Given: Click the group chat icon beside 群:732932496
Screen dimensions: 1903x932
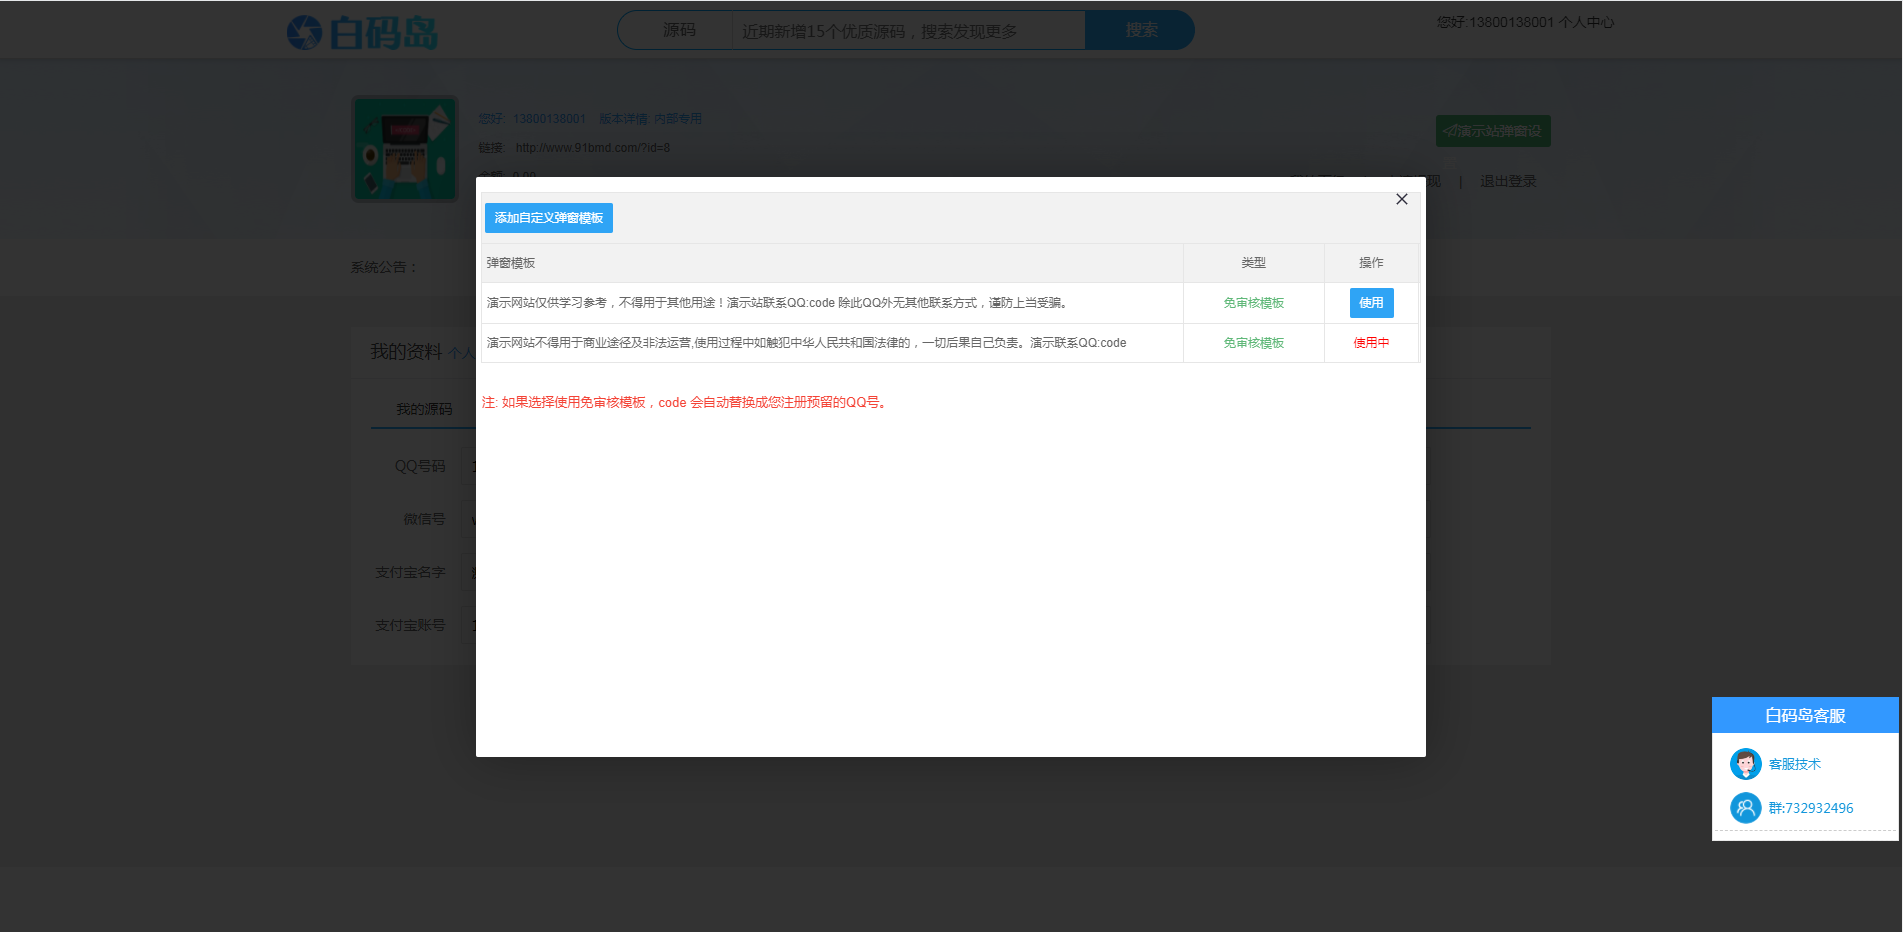Looking at the screenshot, I should tap(1746, 807).
